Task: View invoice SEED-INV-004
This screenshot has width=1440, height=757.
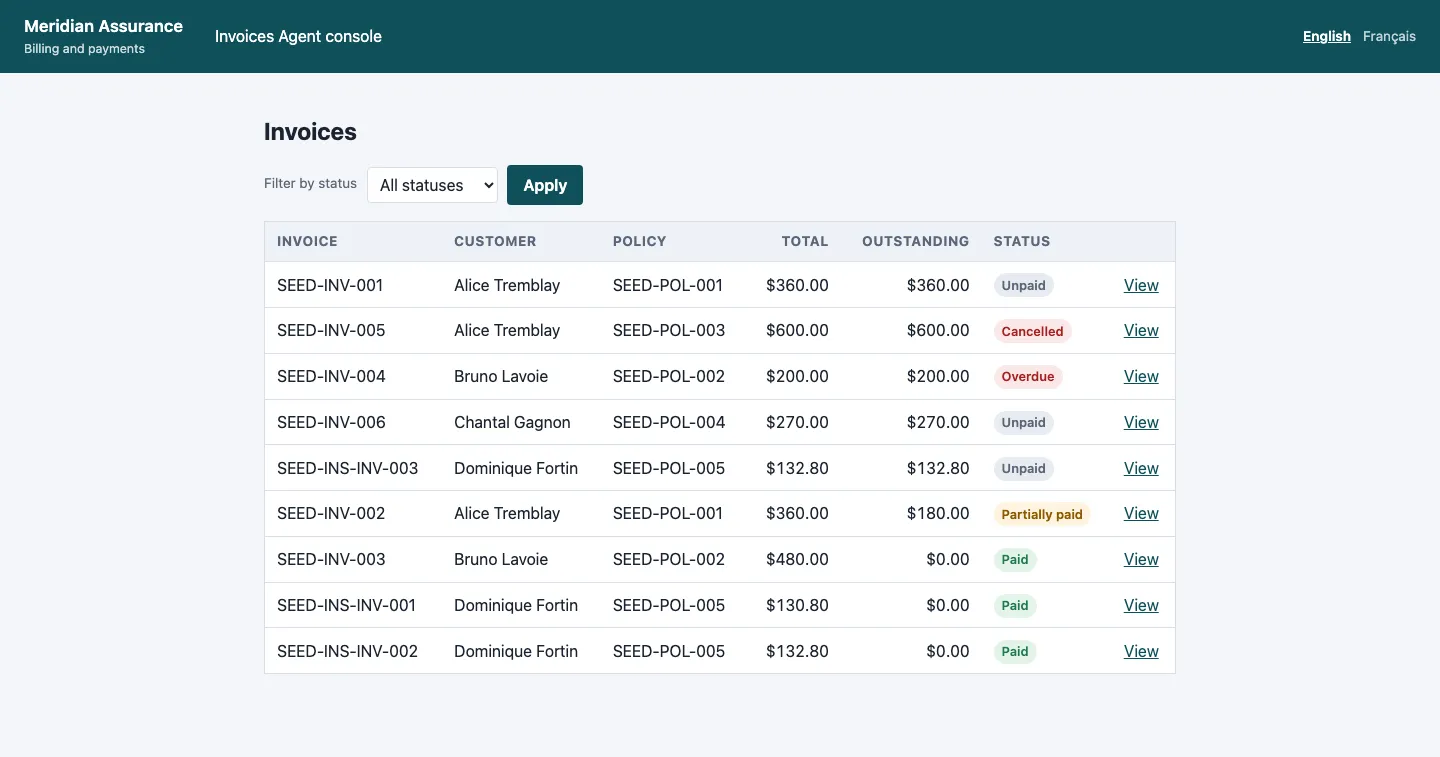Action: pos(1141,376)
